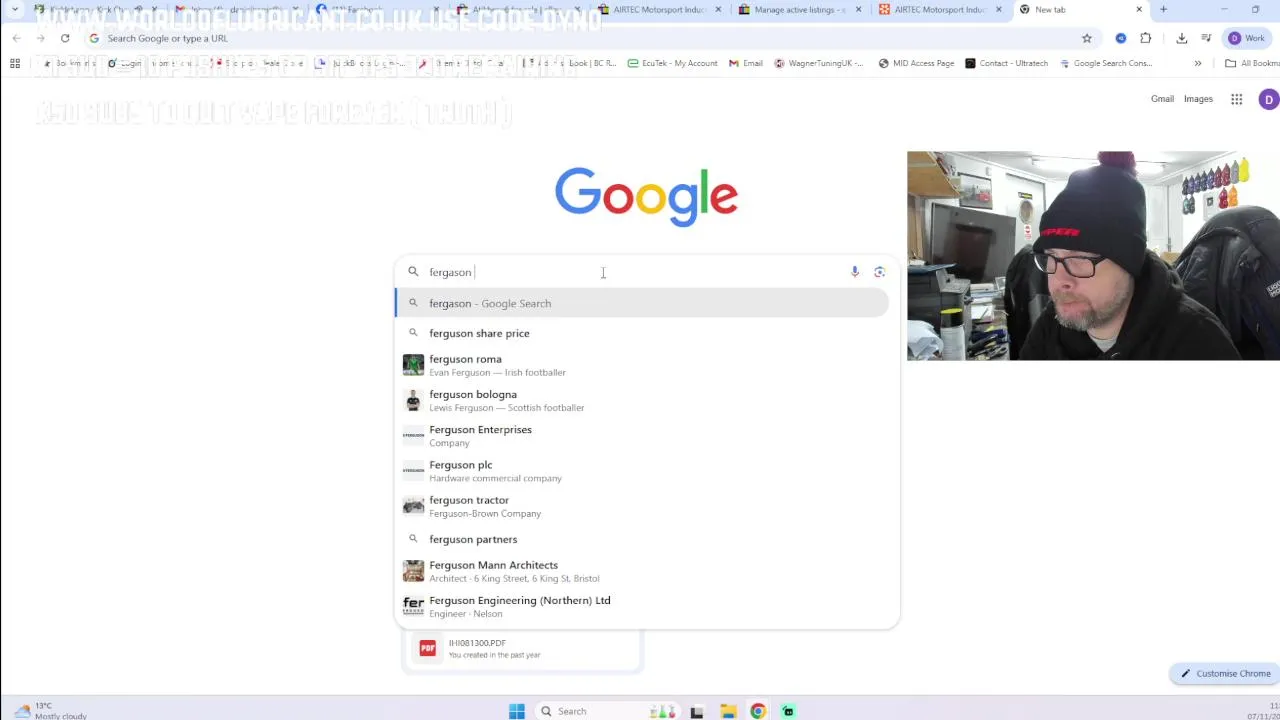Open tab search dropdown arrow

coord(15,10)
